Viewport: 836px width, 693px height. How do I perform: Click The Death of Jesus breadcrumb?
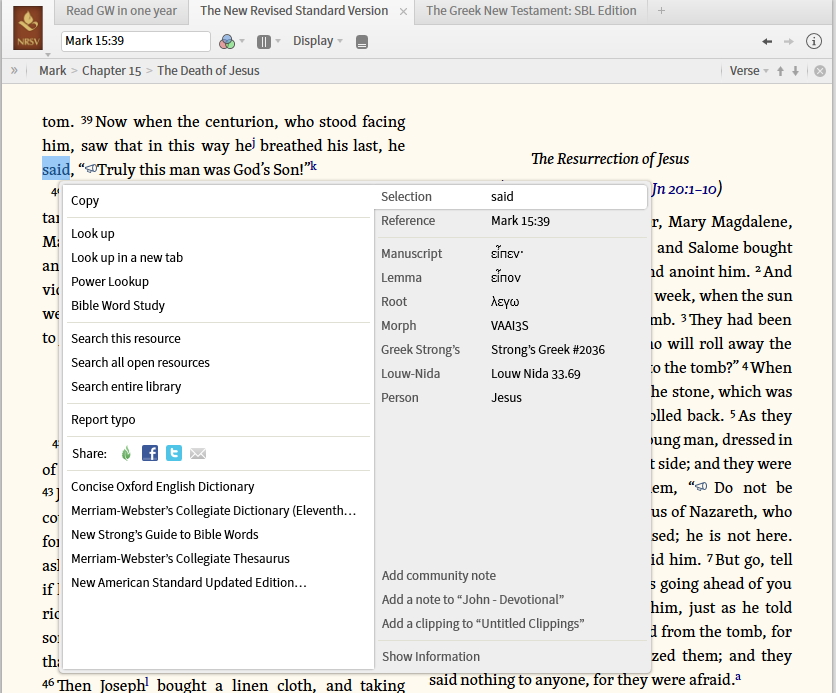208,71
